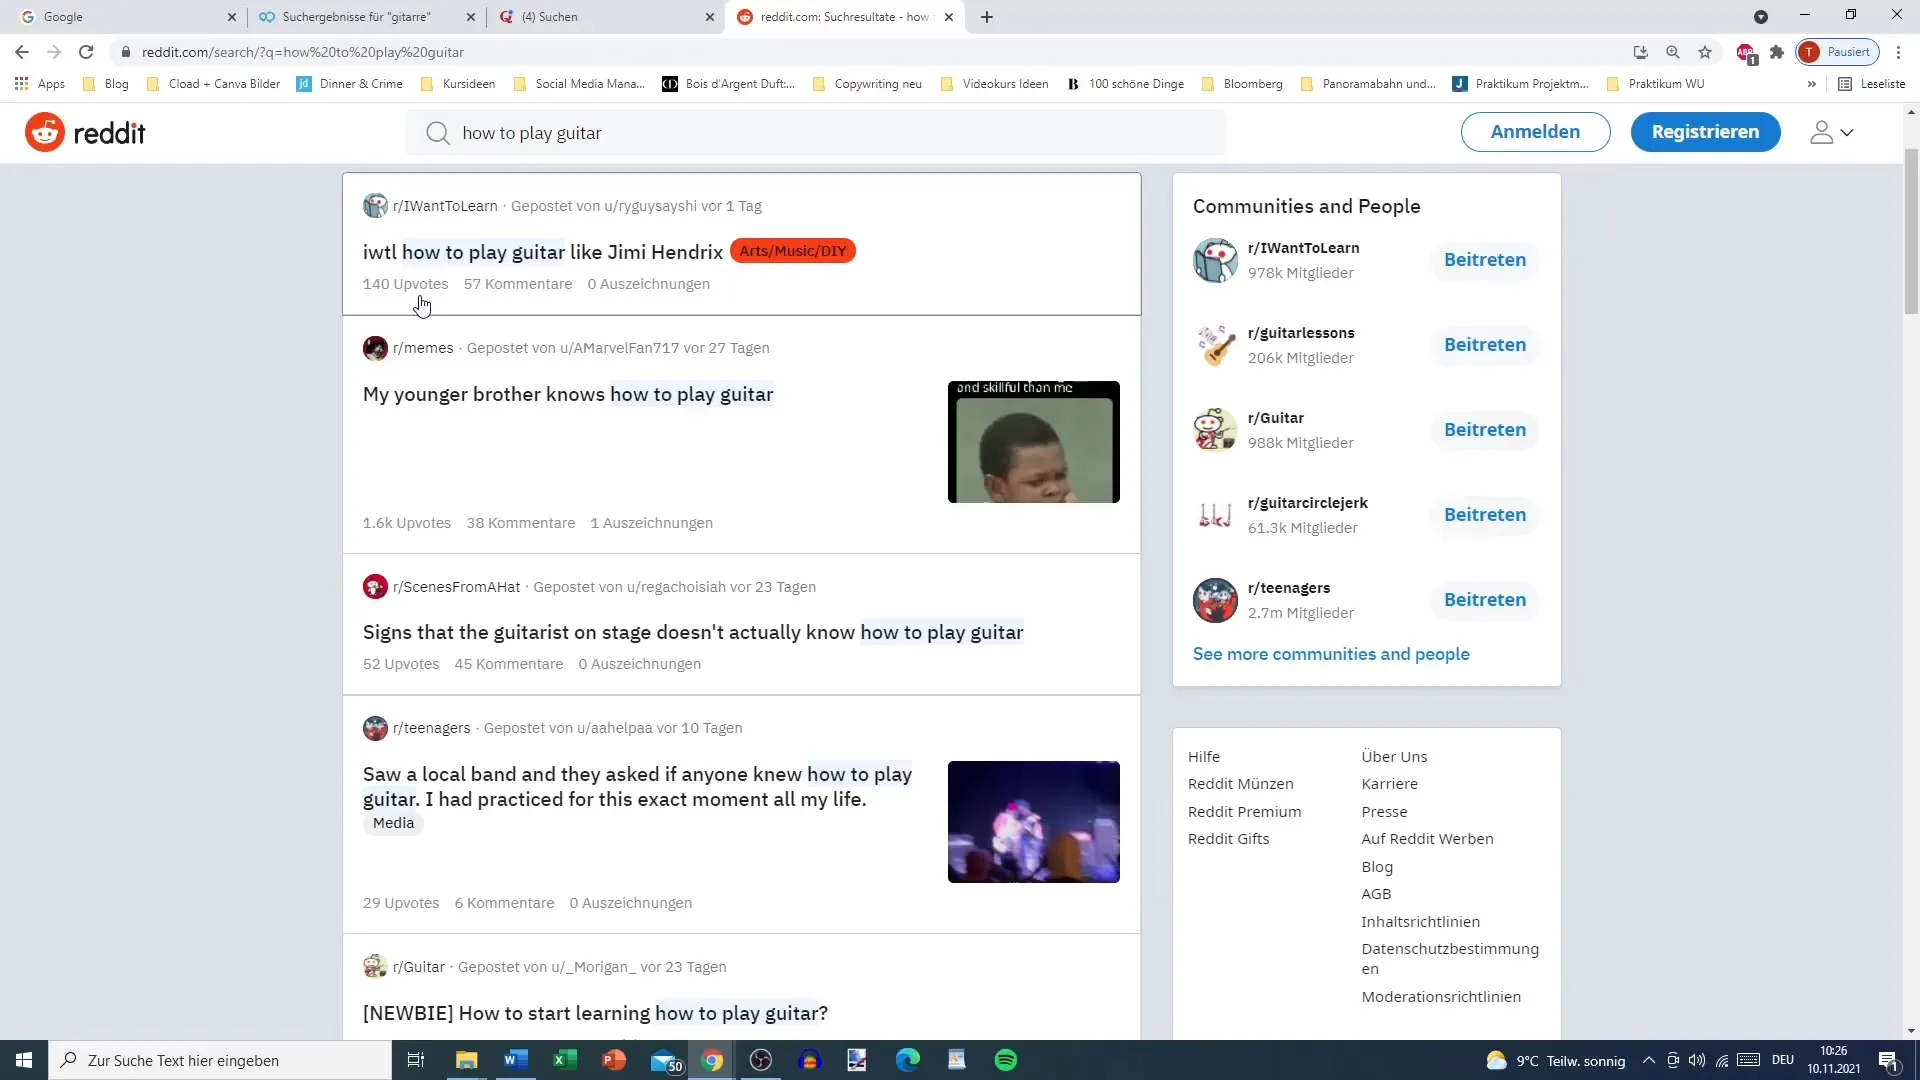
Task: Open the r/memes avatar icon in post header
Action: coord(375,348)
